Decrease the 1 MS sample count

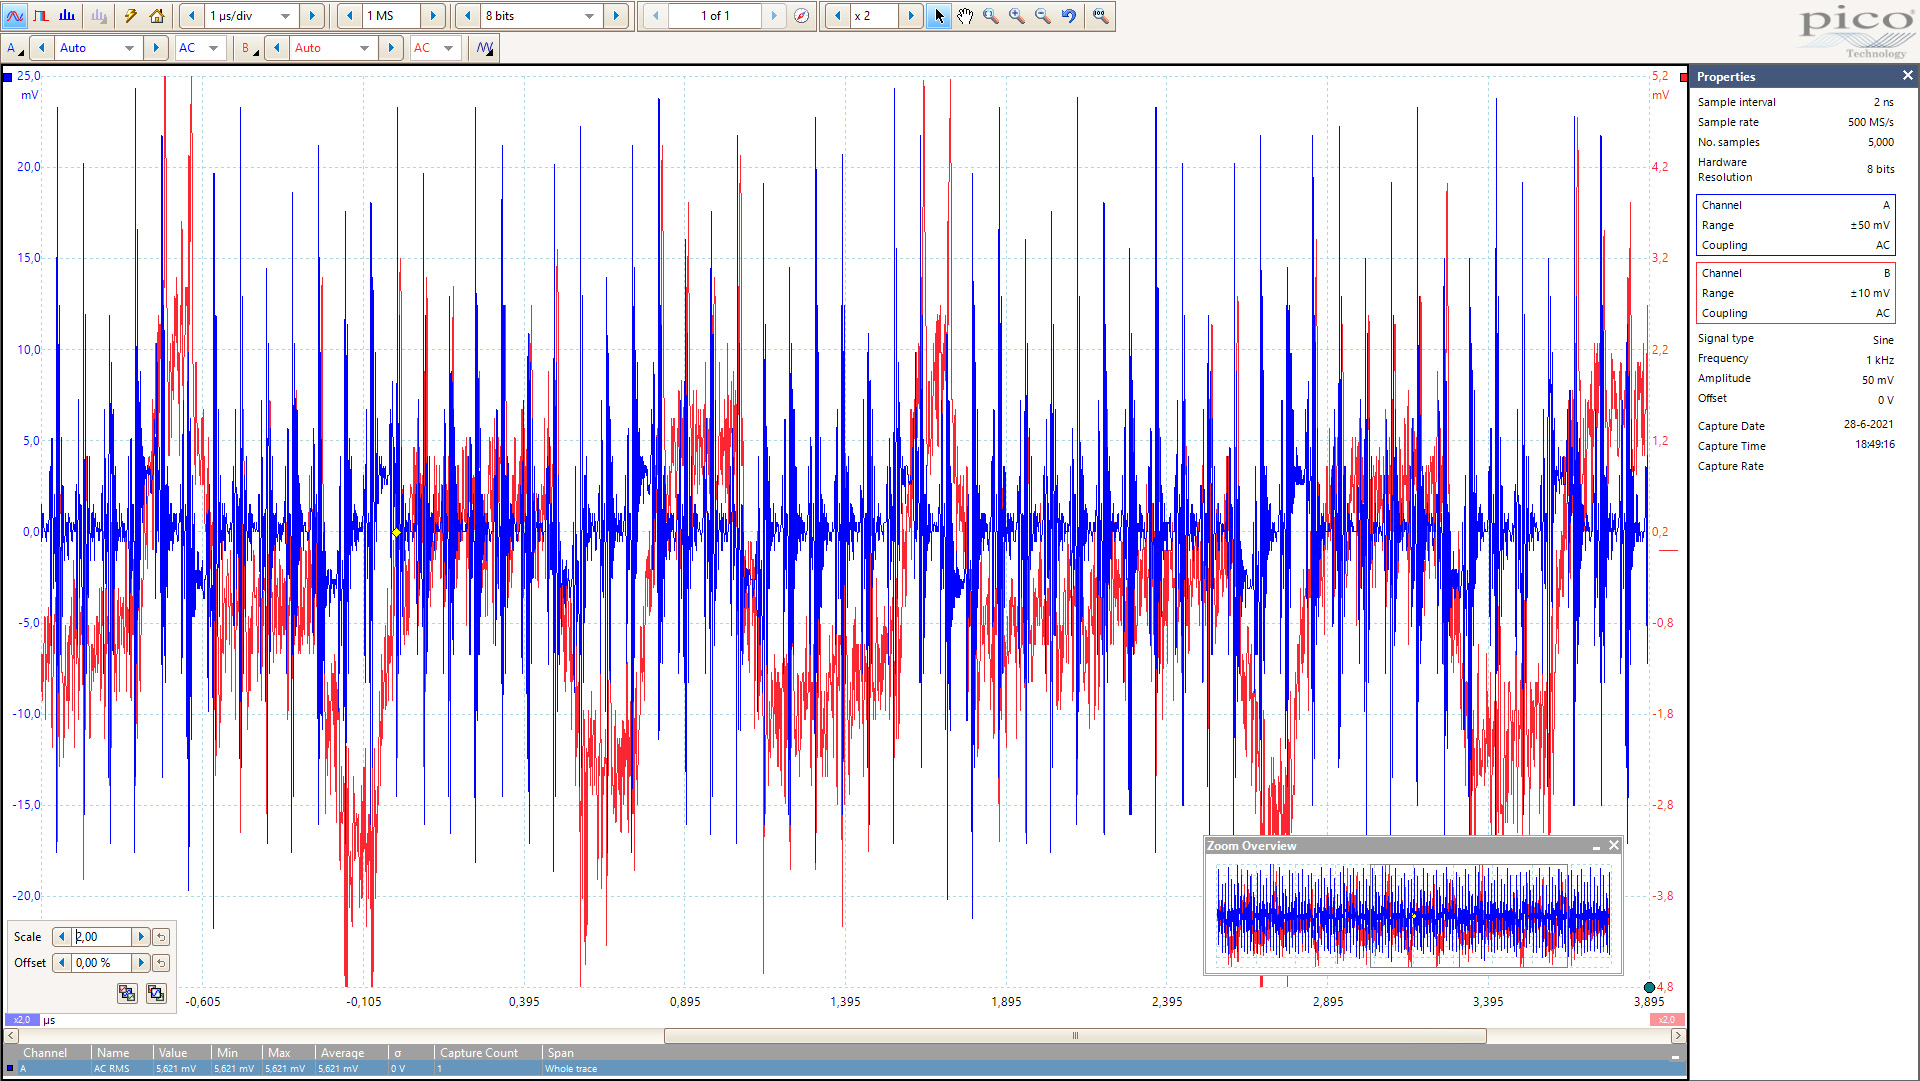350,16
